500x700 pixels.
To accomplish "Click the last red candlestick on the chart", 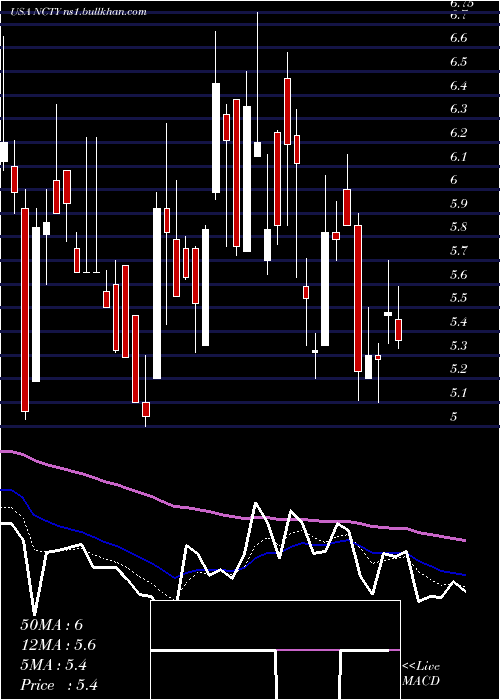I will pyautogui.click(x=399, y=330).
